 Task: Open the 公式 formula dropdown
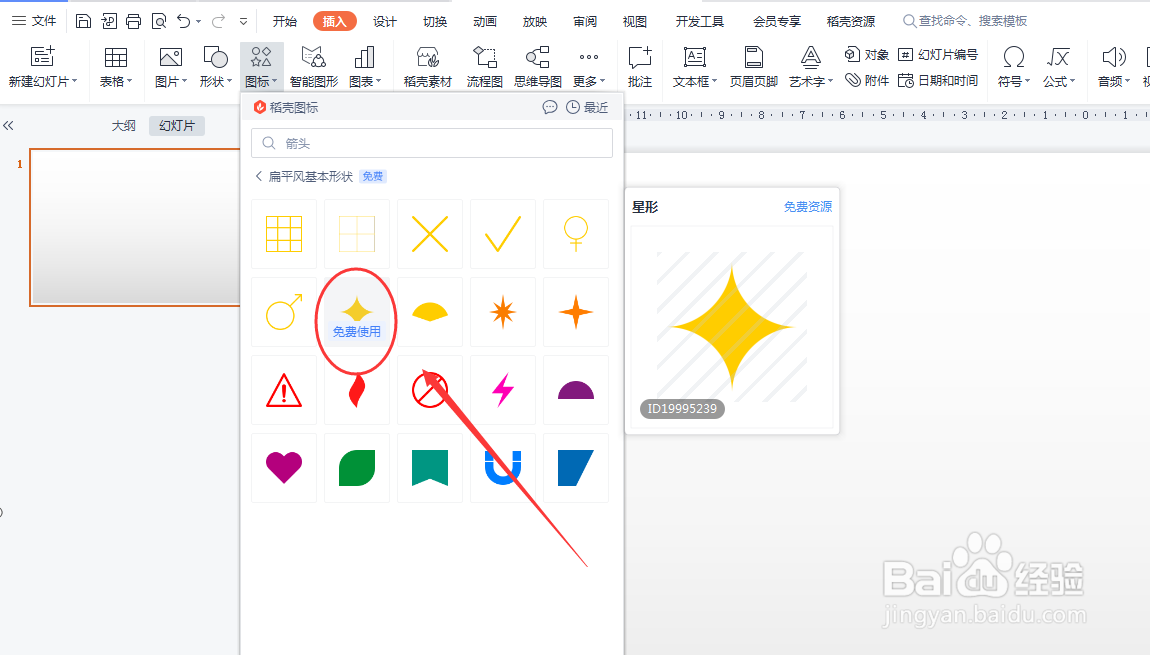[x=1058, y=66]
